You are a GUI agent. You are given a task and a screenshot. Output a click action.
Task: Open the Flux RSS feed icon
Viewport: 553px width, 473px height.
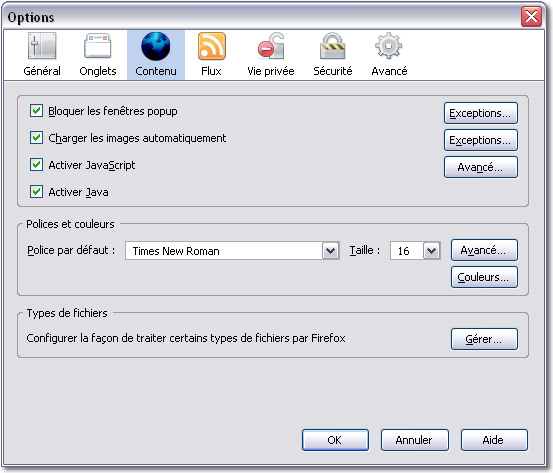212,46
